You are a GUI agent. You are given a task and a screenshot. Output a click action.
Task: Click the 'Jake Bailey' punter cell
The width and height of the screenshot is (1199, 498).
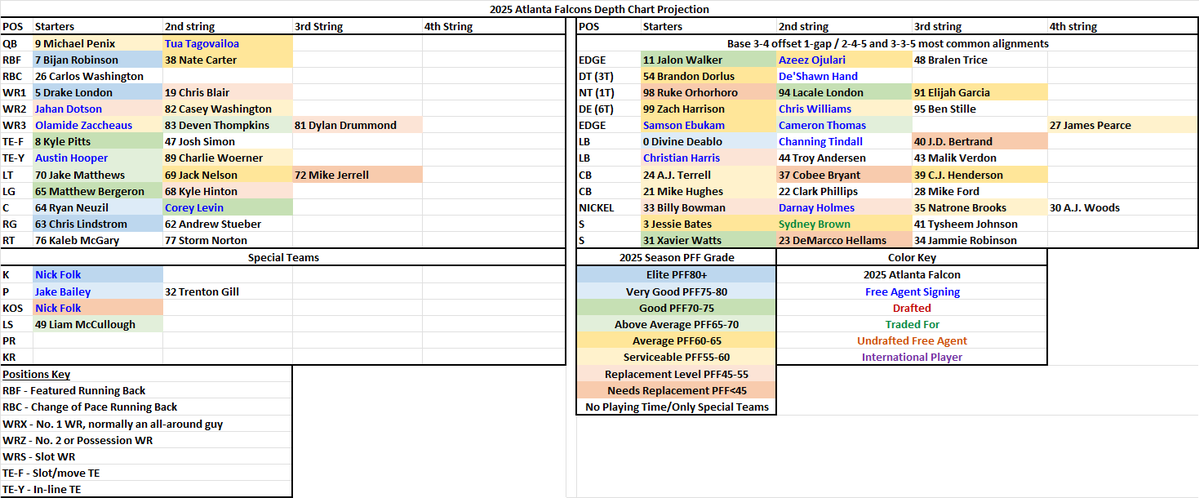(x=98, y=291)
